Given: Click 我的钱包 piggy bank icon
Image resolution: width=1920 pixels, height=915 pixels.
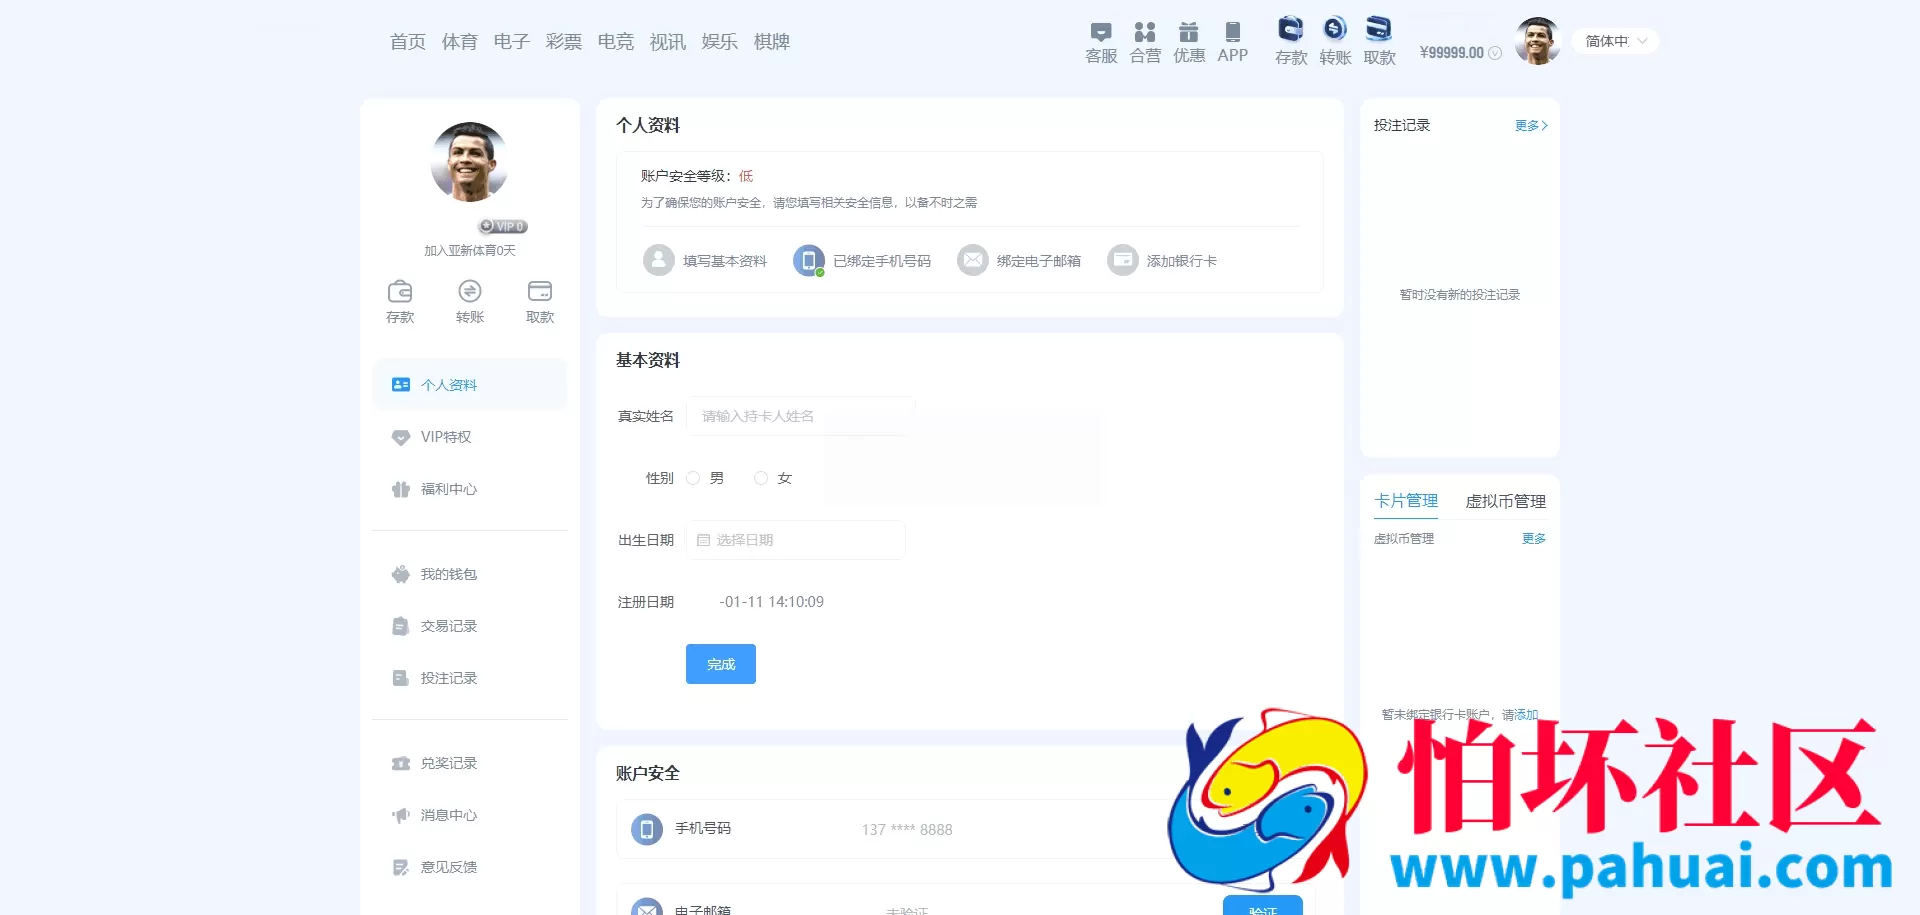Looking at the screenshot, I should [x=401, y=574].
